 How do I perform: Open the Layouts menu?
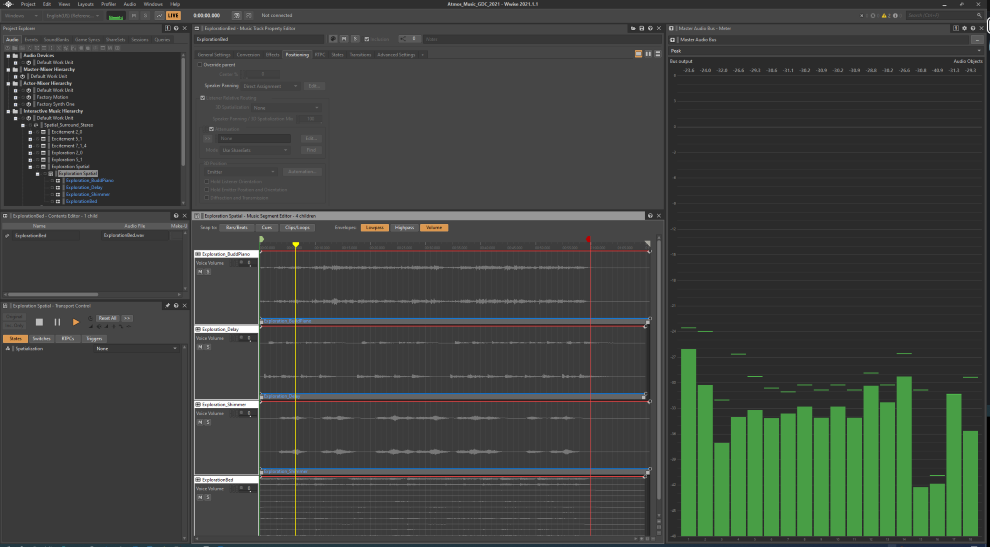(85, 4)
